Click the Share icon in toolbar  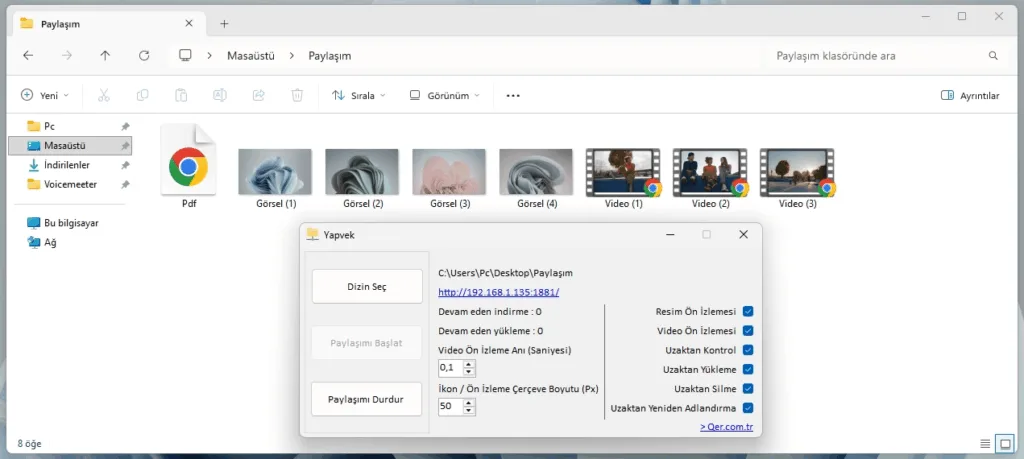[258, 96]
